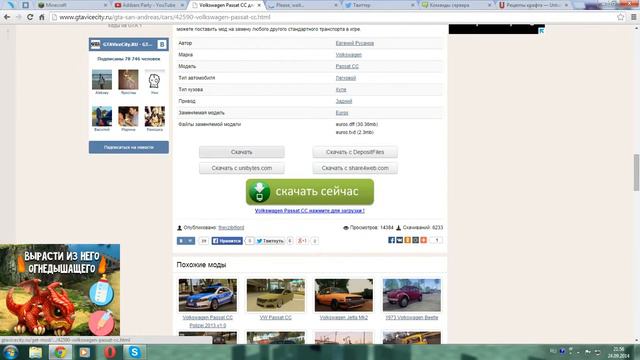Click the dragon game advertisement
Screen dimensions: 640x360
pos(60,290)
